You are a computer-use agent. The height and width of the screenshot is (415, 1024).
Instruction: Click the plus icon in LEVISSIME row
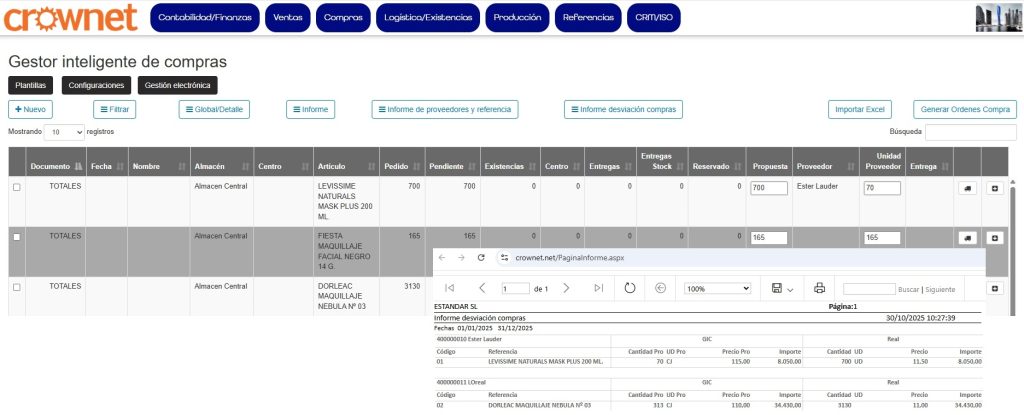pyautogui.click(x=995, y=188)
